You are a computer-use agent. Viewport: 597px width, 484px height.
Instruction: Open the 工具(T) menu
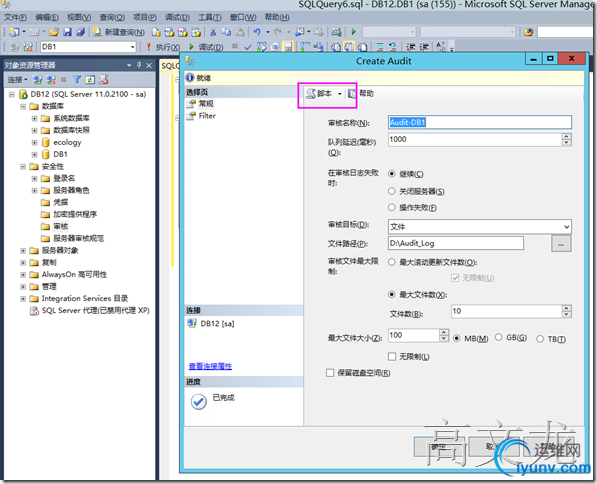210,17
